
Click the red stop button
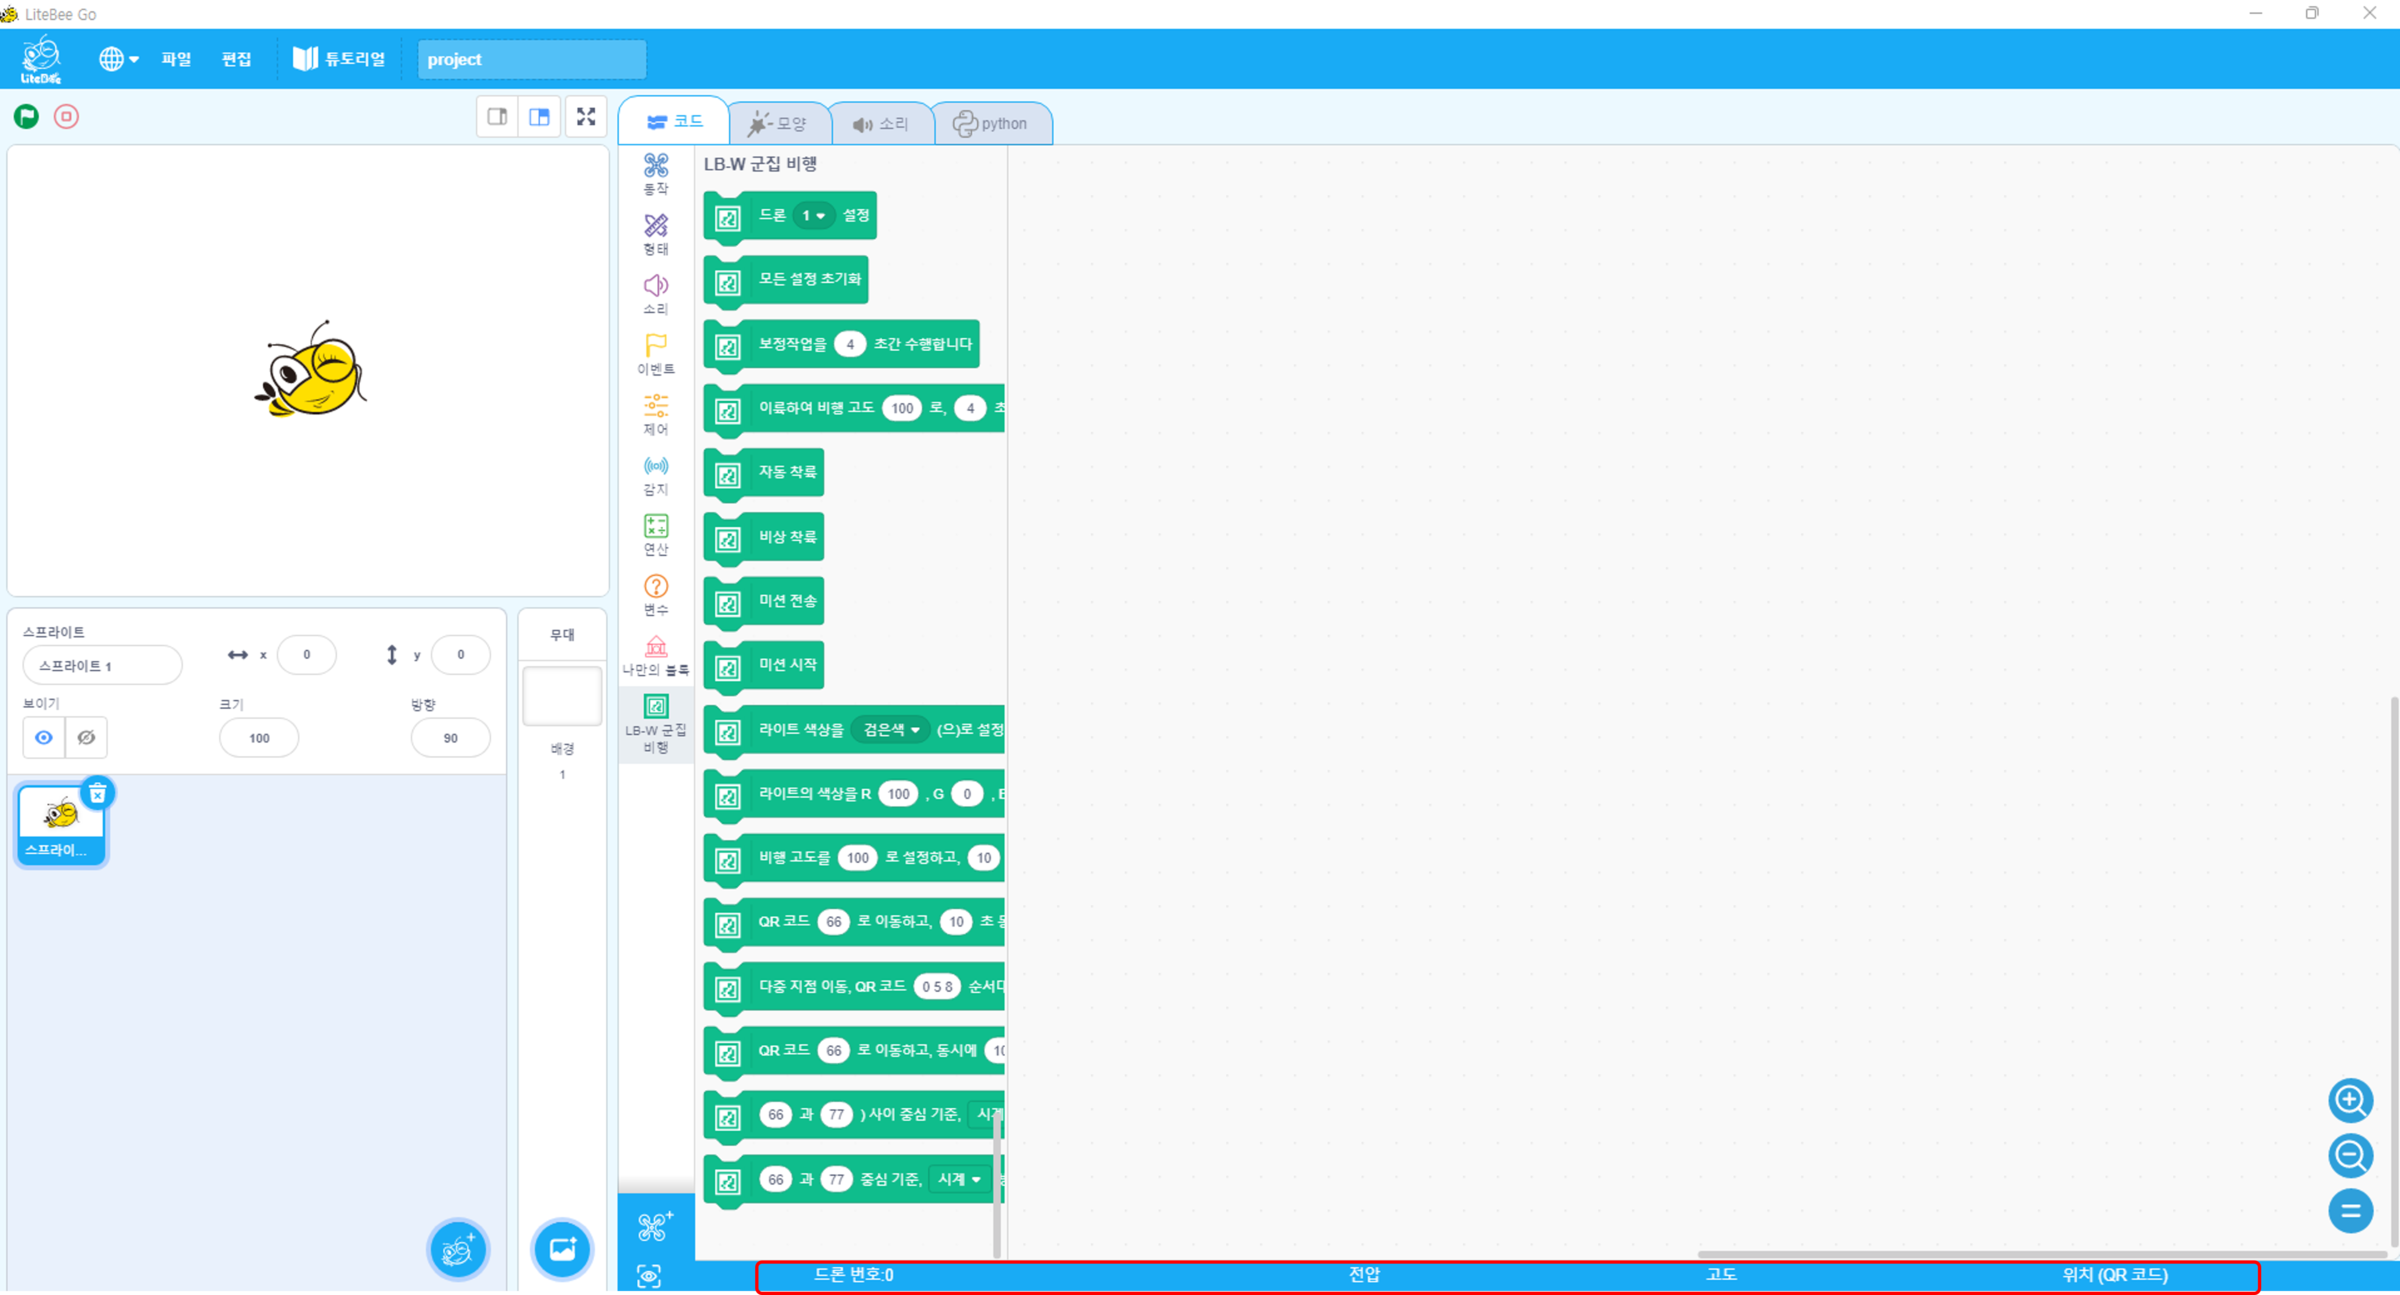point(66,117)
